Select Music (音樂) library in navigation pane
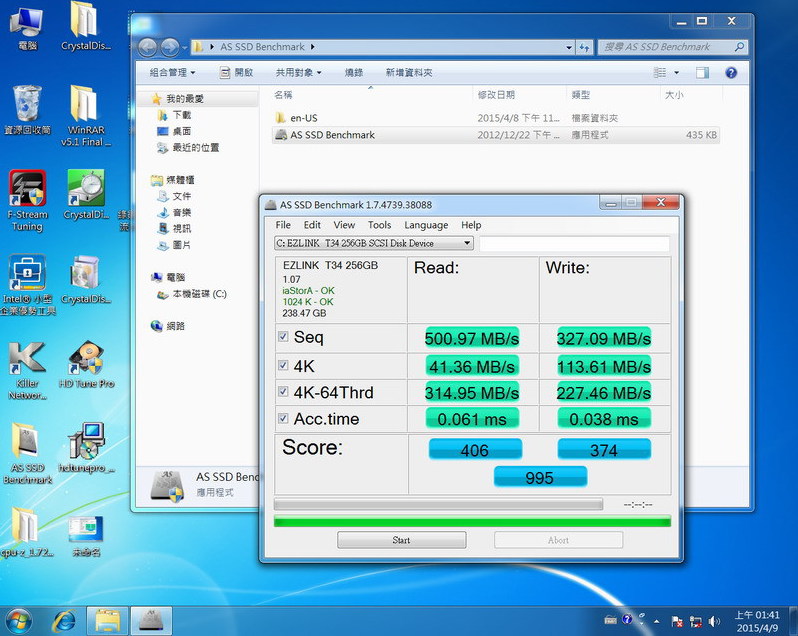 [x=174, y=212]
